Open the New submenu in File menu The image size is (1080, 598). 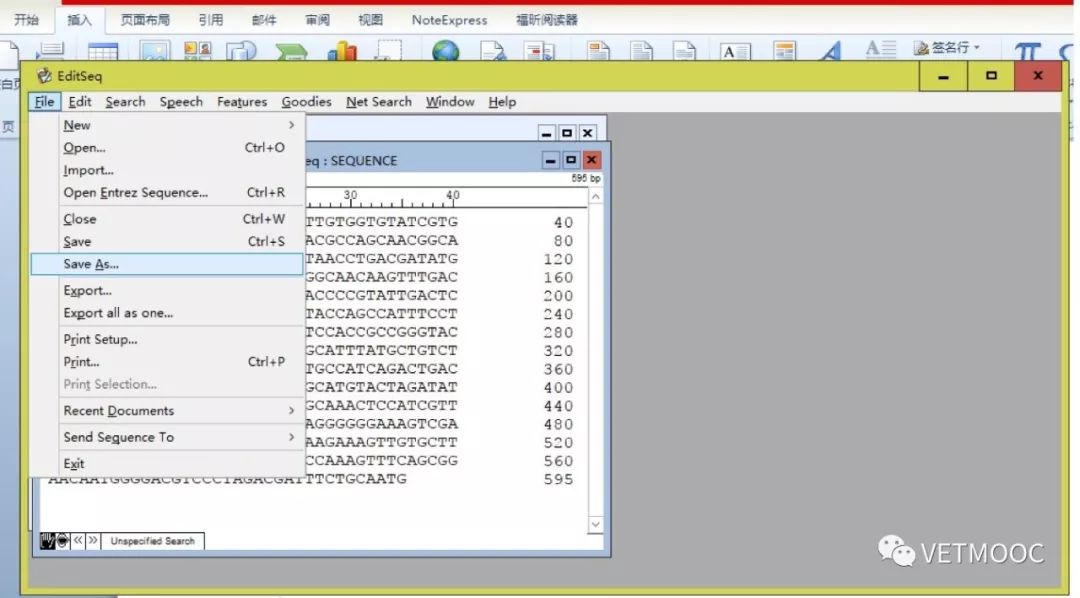(167, 125)
